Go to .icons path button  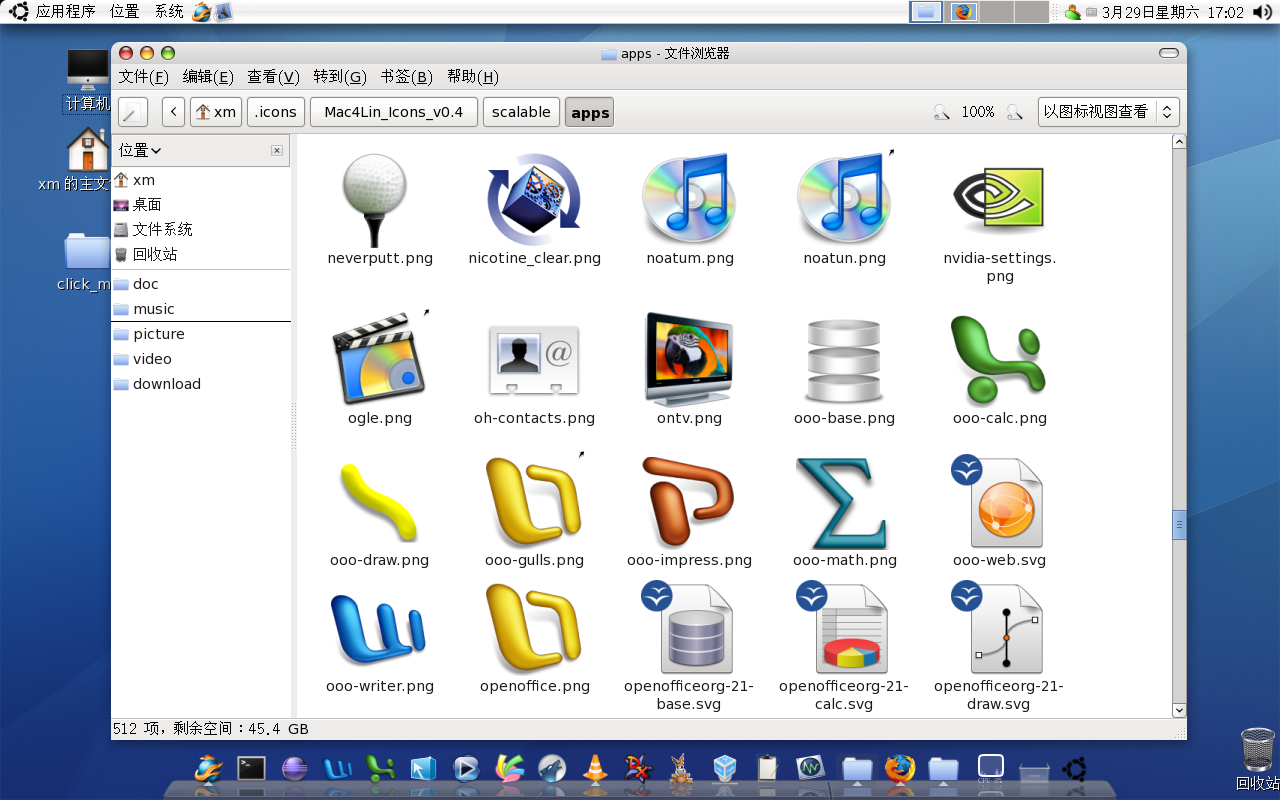click(275, 112)
